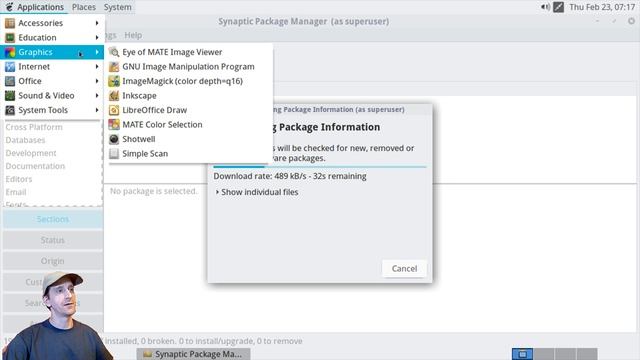
Task: Expand Education submenu arrow
Action: [x=97, y=38]
